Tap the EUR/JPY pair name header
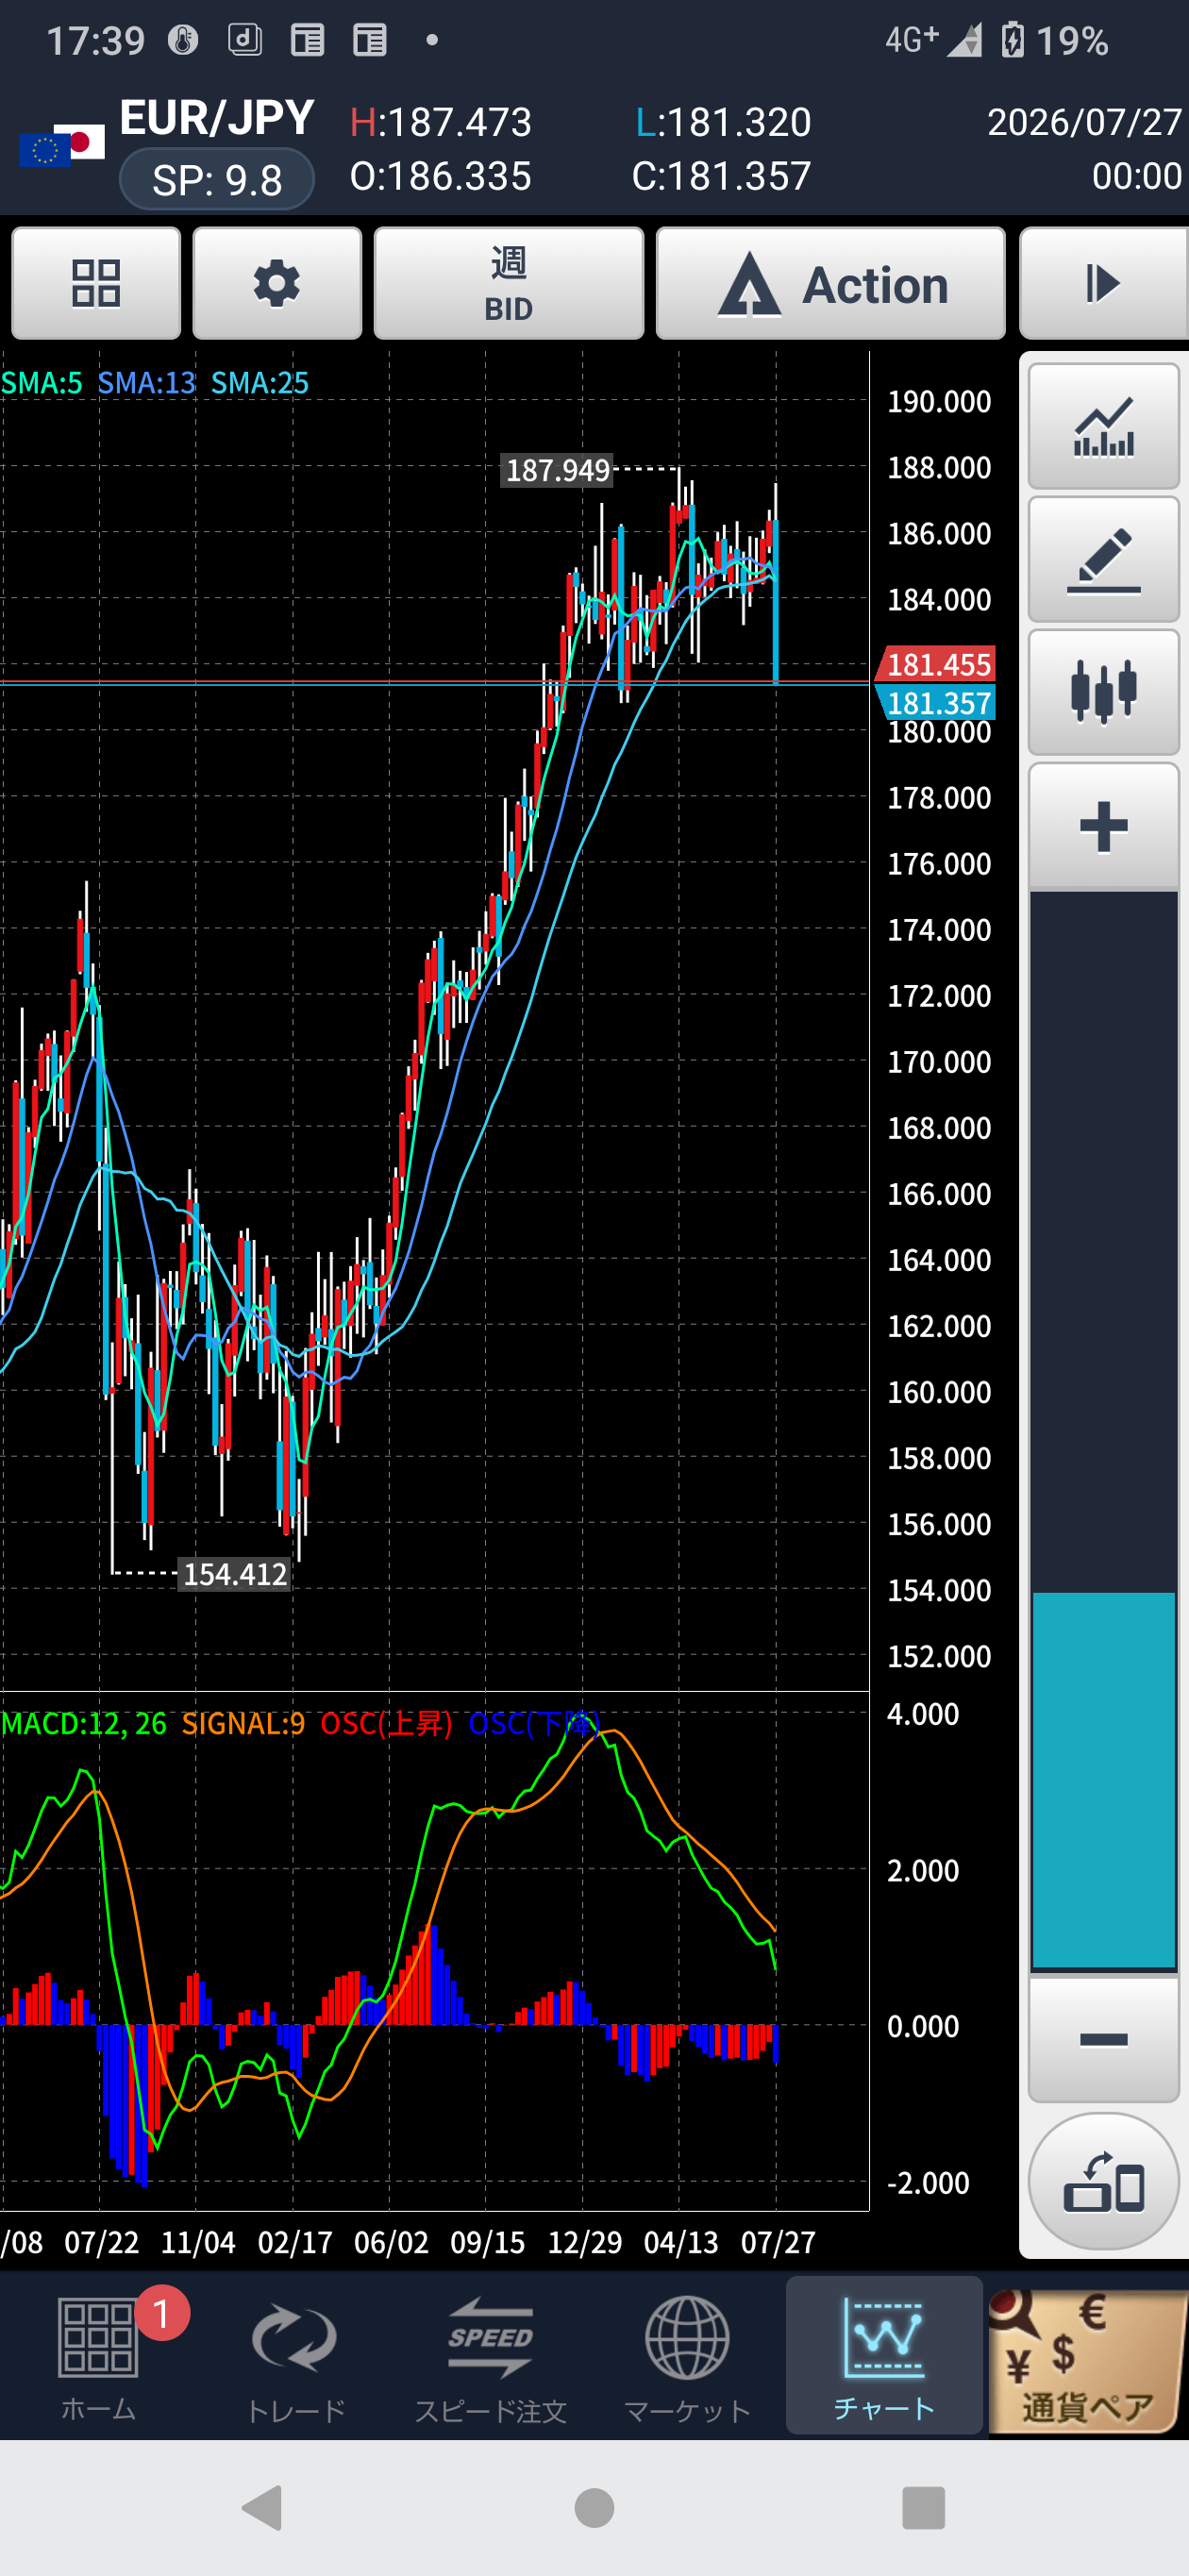1189x2576 pixels. [217, 118]
